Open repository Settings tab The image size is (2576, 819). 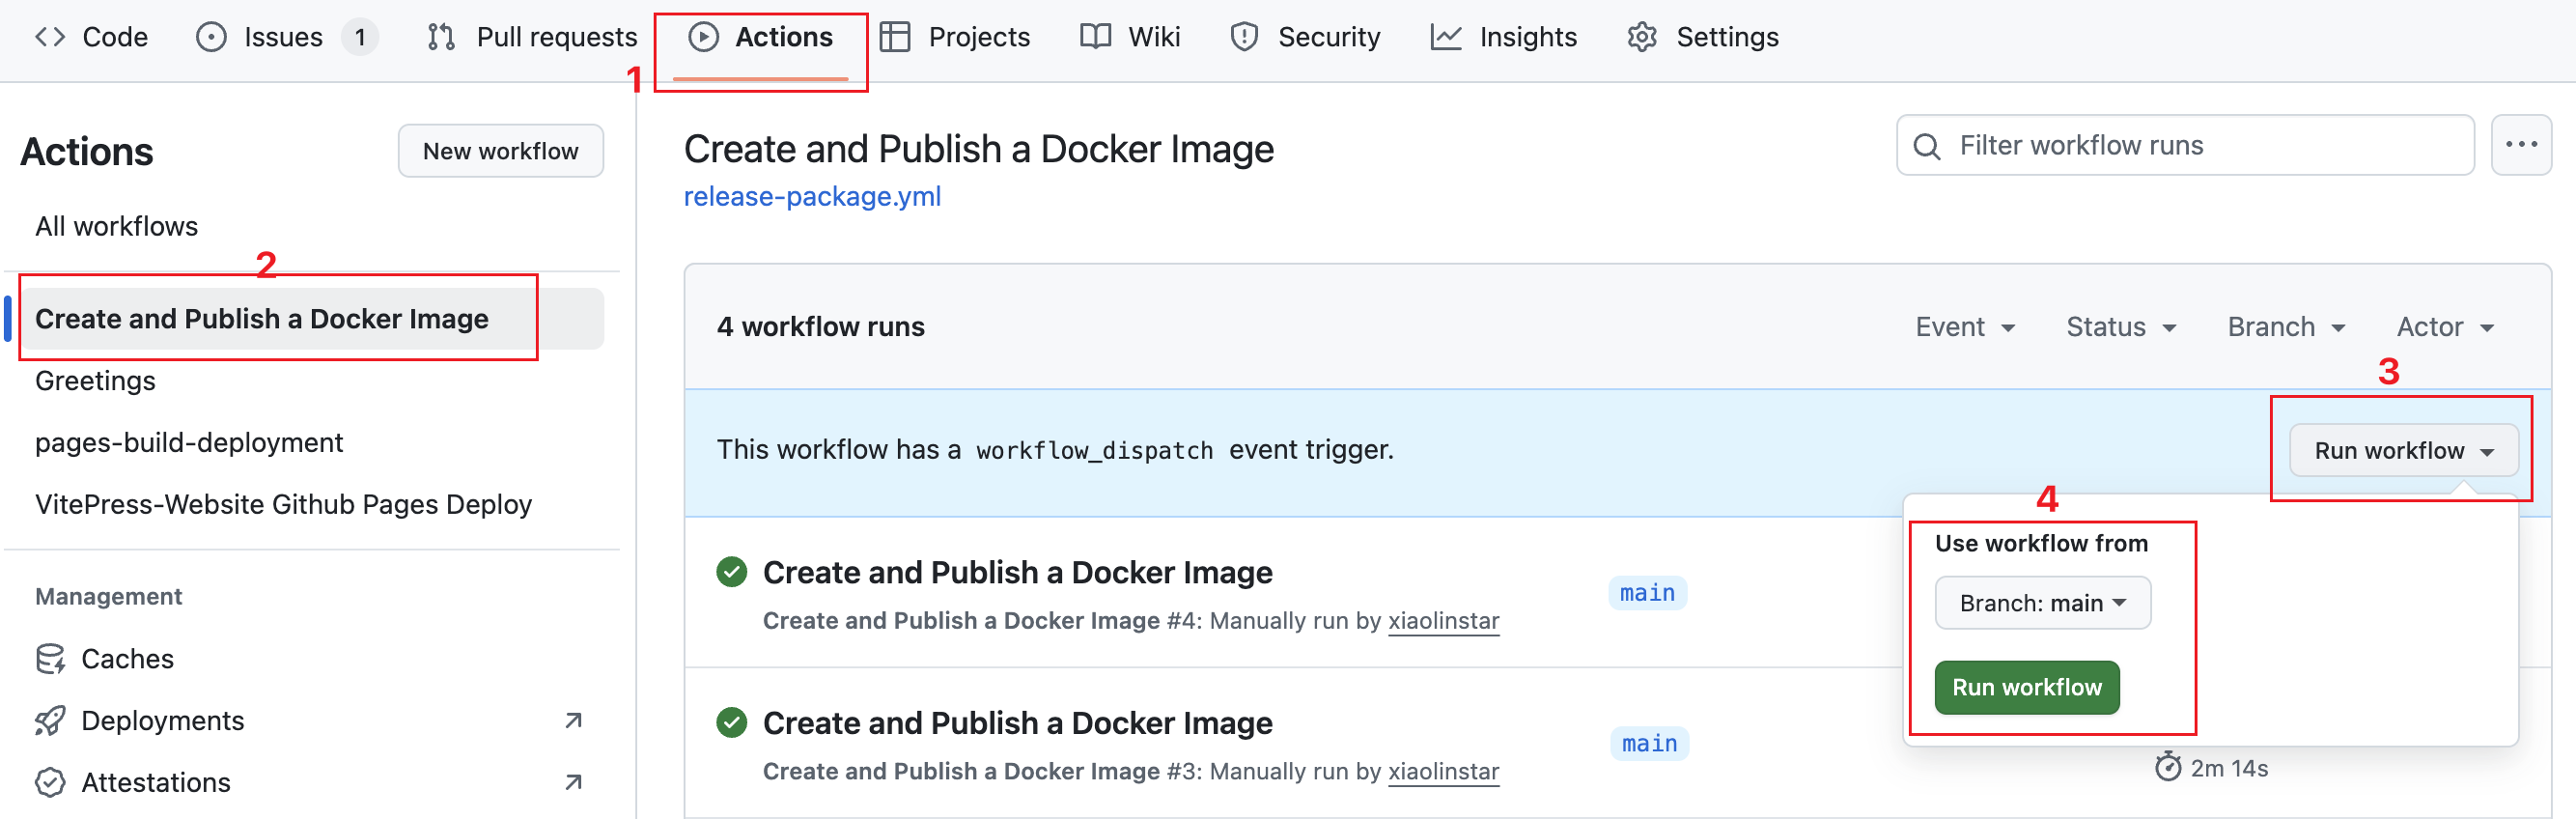(1703, 37)
